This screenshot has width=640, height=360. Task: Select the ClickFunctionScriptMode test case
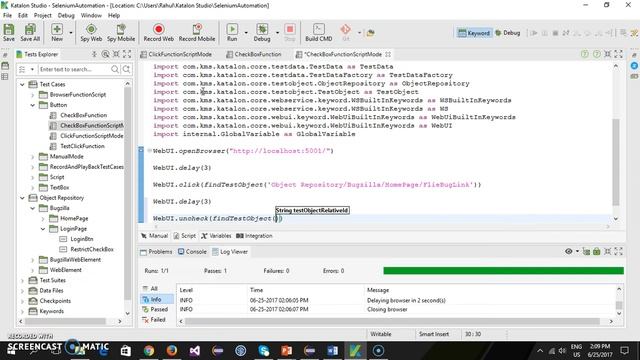point(91,136)
